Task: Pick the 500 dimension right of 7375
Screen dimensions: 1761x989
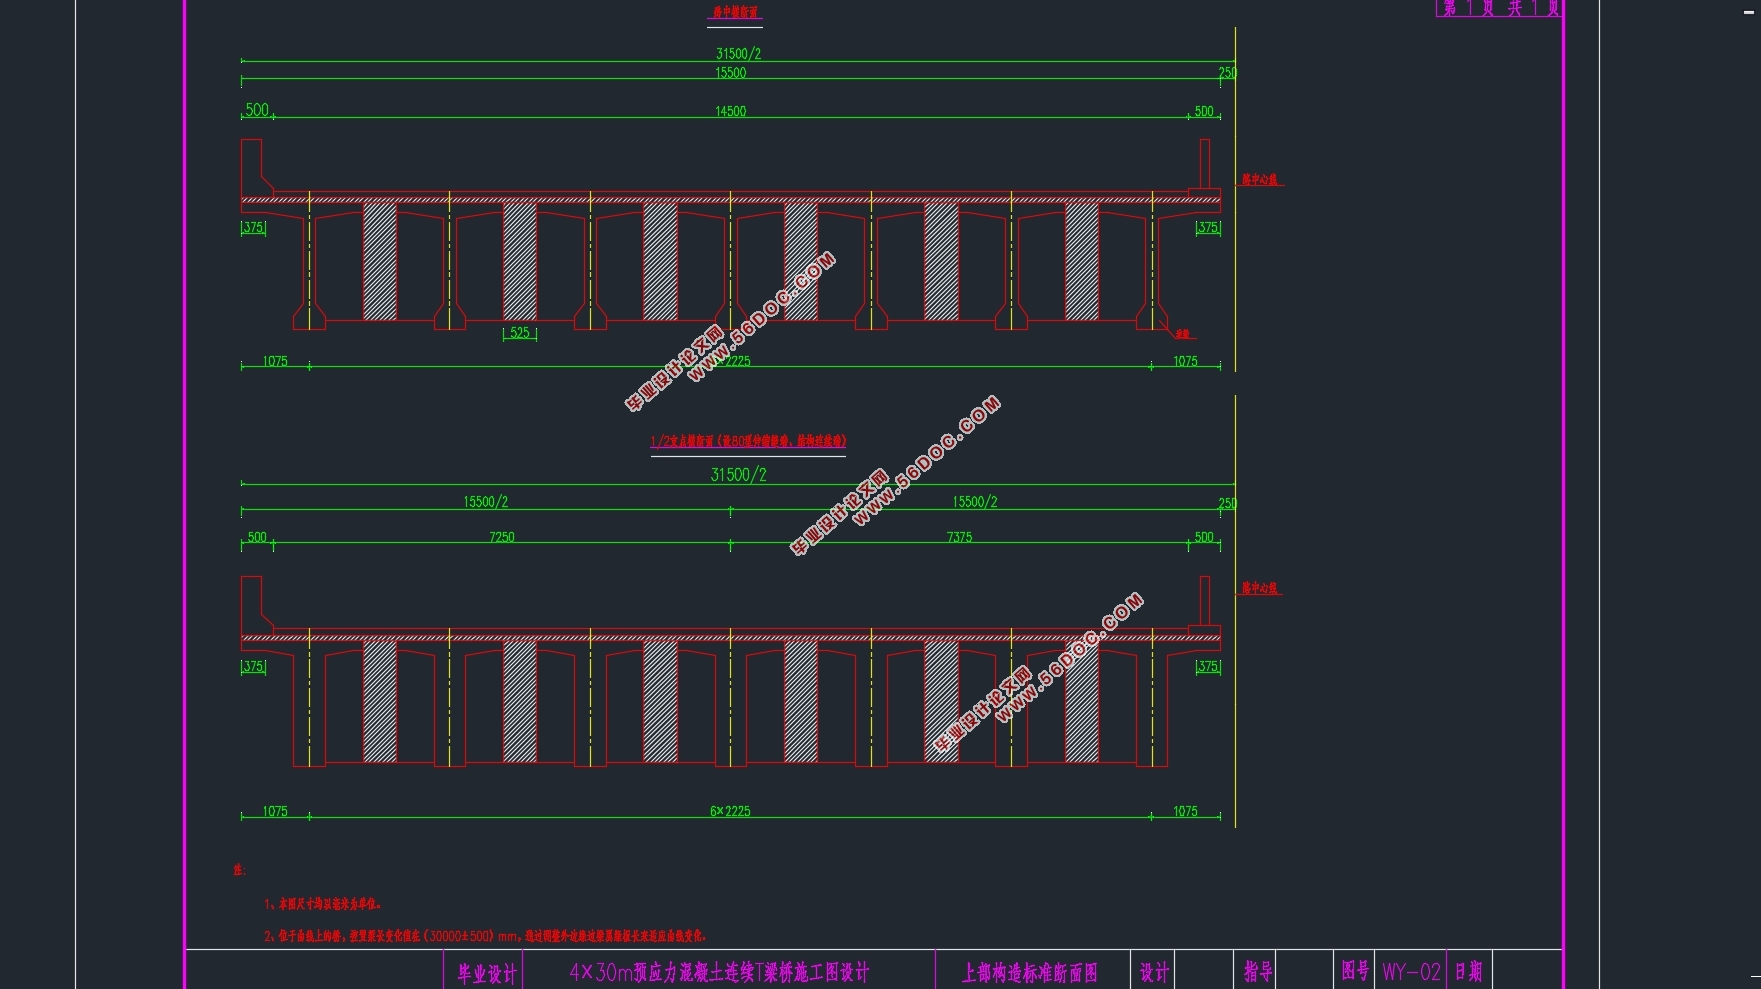Action: click(x=1204, y=537)
